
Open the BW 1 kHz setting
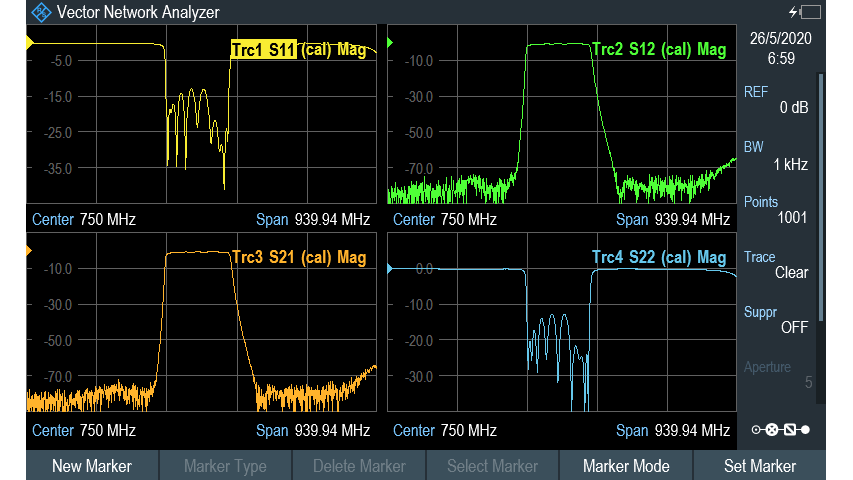[778, 156]
